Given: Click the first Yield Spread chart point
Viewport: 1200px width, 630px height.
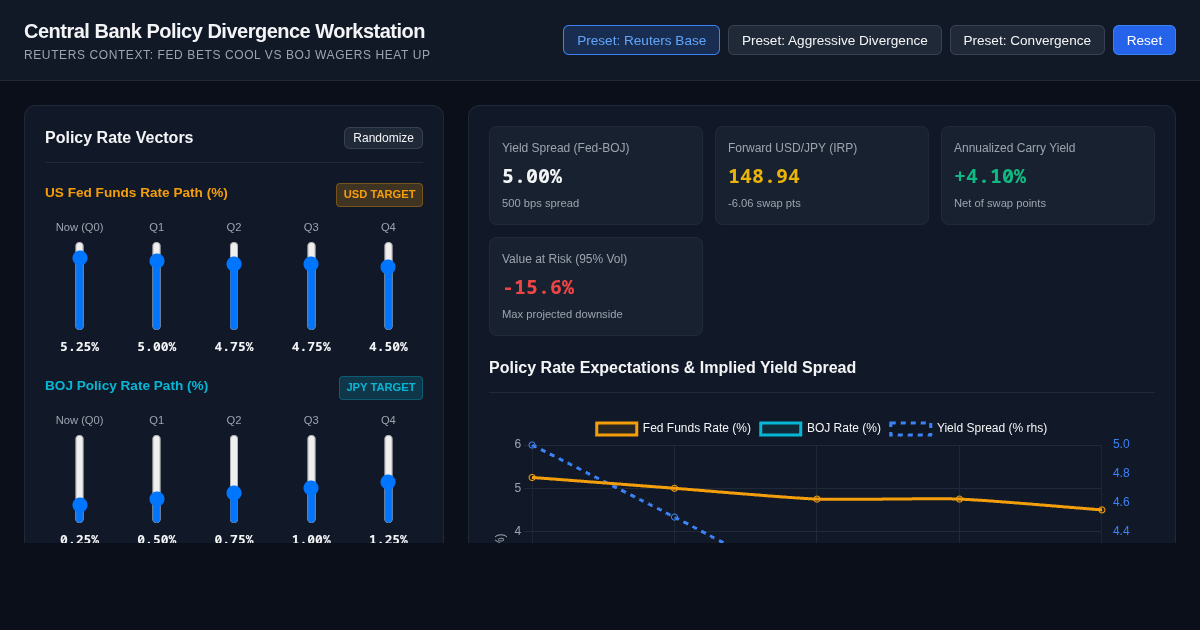Looking at the screenshot, I should (532, 445).
